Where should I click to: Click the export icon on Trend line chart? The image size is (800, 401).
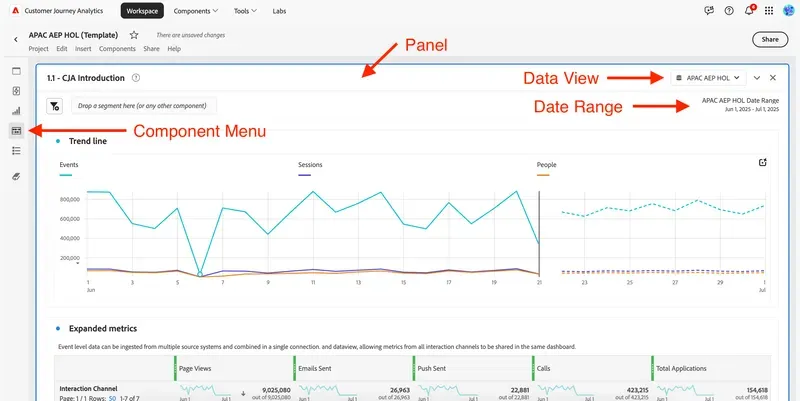pyautogui.click(x=763, y=163)
